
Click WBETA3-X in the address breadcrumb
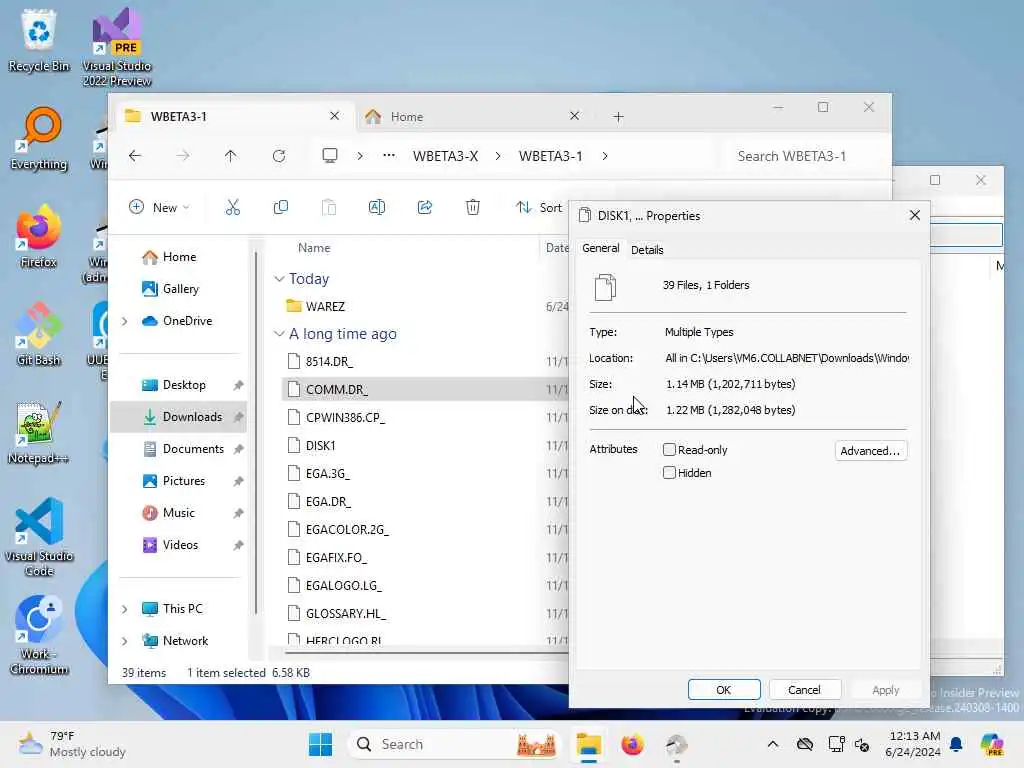click(x=445, y=156)
